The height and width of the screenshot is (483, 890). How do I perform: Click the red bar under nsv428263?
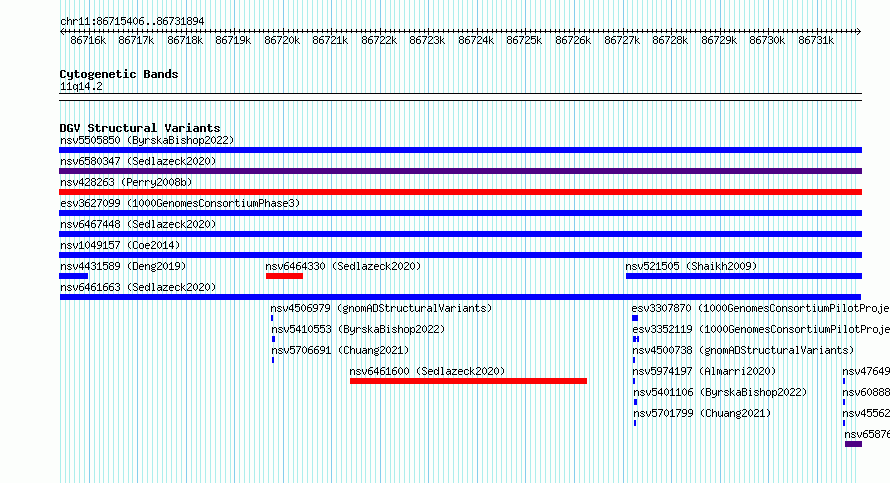pyautogui.click(x=460, y=192)
